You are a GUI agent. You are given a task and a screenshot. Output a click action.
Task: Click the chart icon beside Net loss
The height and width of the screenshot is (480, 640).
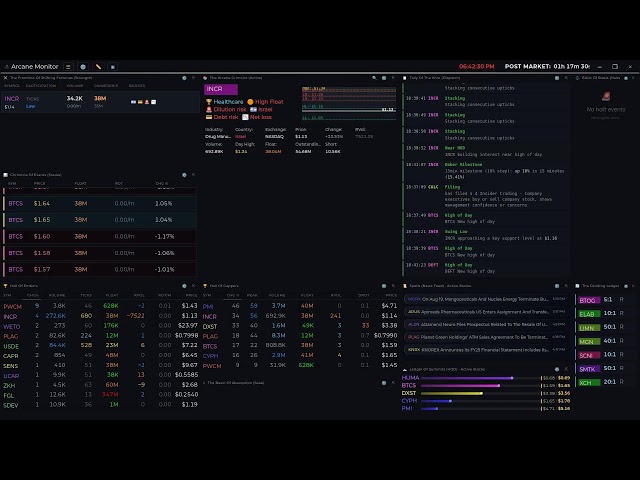[x=245, y=117]
